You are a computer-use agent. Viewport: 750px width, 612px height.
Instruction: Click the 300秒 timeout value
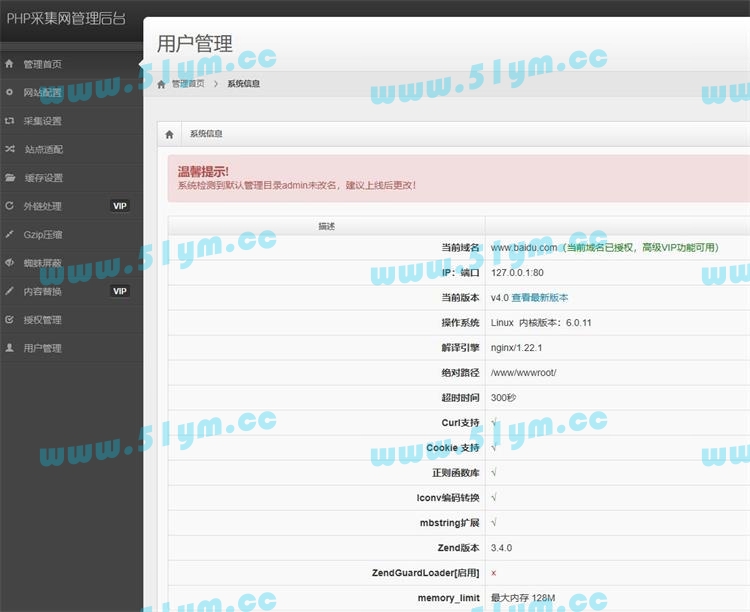click(x=503, y=398)
